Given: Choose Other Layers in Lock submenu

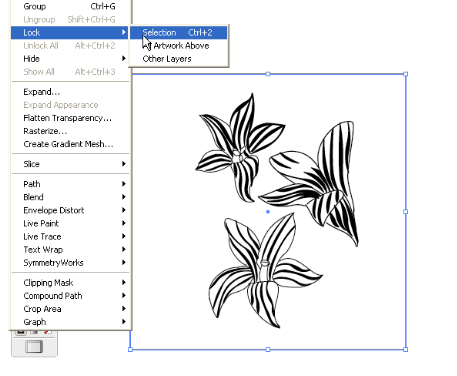Looking at the screenshot, I should click(178, 59).
